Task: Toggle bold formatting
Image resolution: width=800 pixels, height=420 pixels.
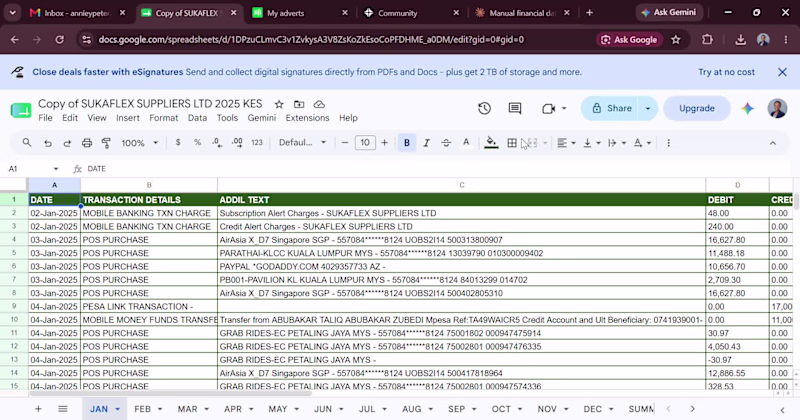Action: tap(407, 143)
